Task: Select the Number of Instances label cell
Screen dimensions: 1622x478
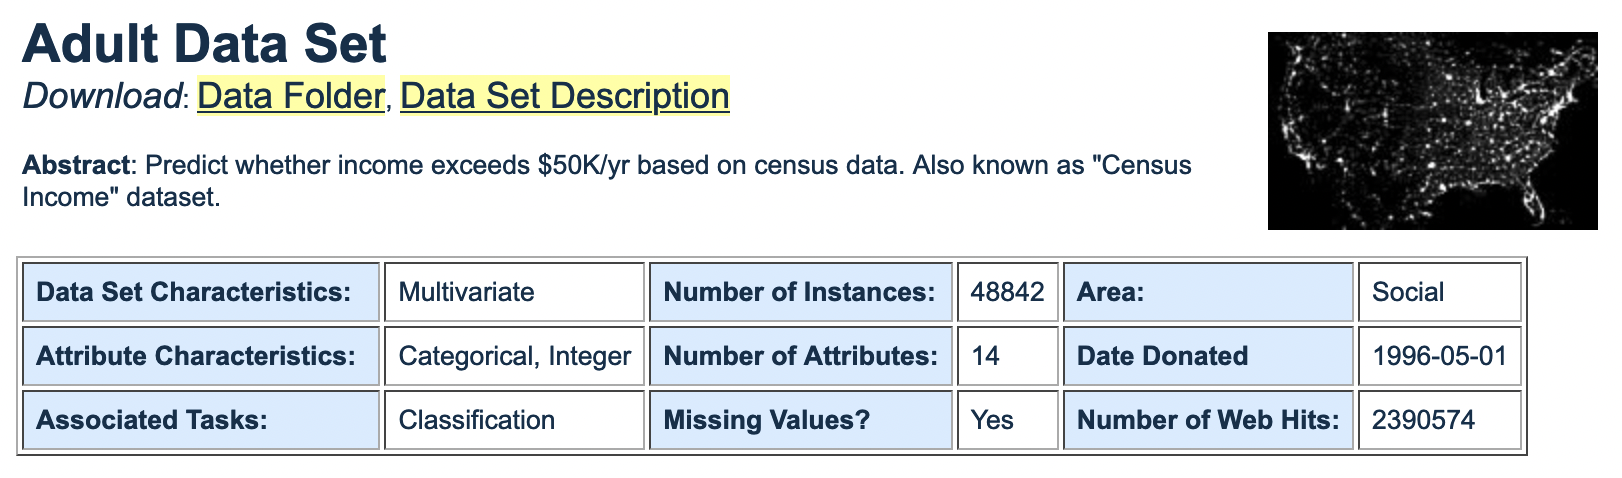Action: [x=800, y=292]
